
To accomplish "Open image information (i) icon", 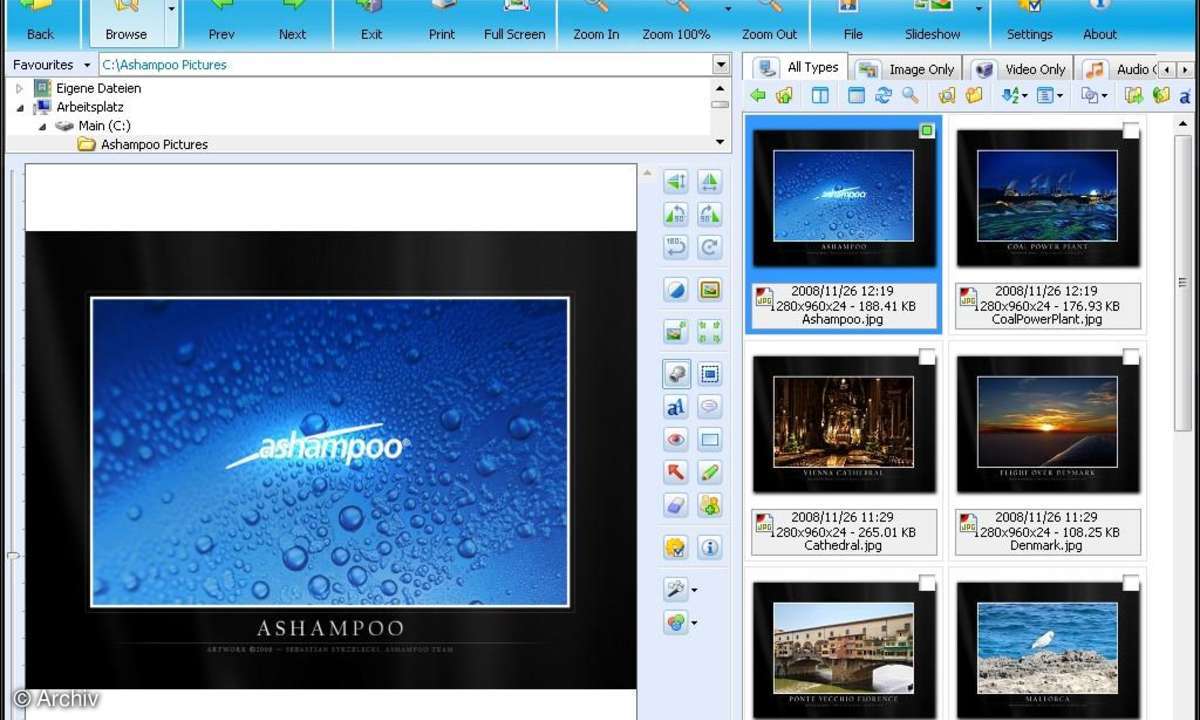I will coord(709,547).
